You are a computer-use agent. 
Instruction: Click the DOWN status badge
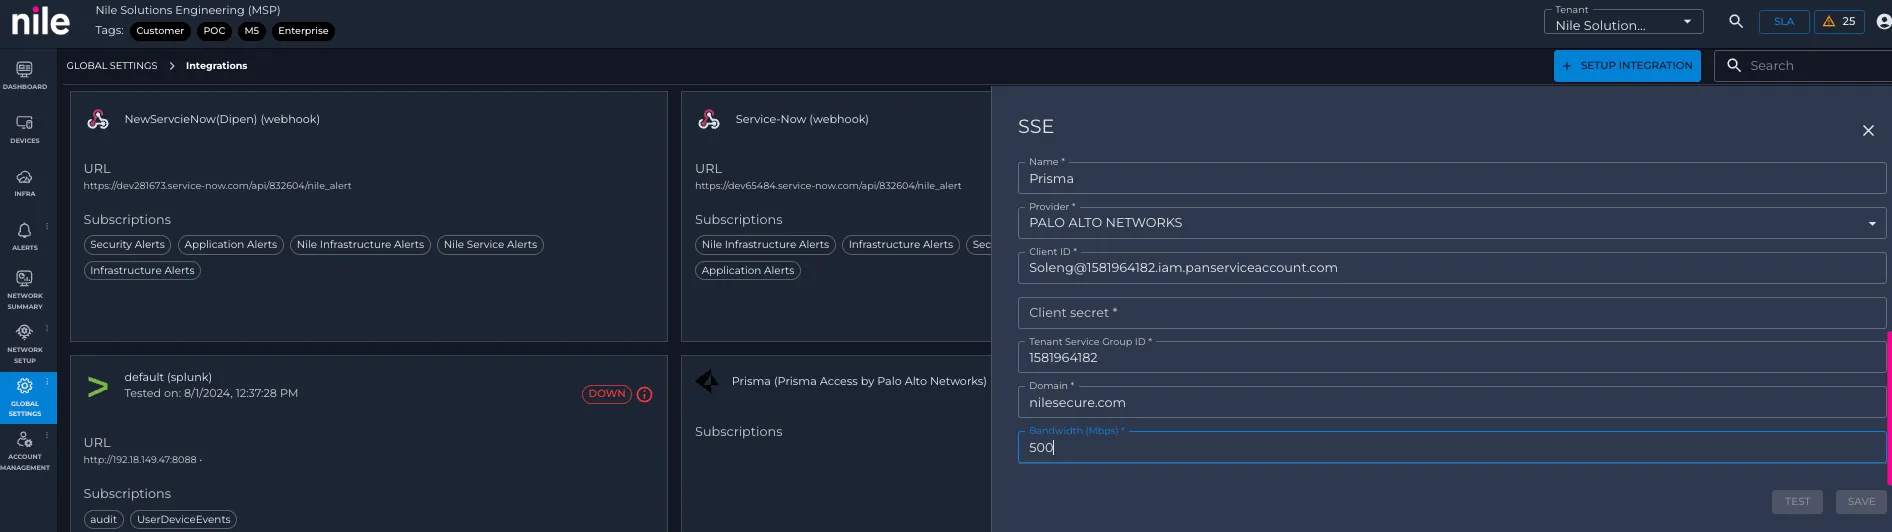(x=607, y=394)
